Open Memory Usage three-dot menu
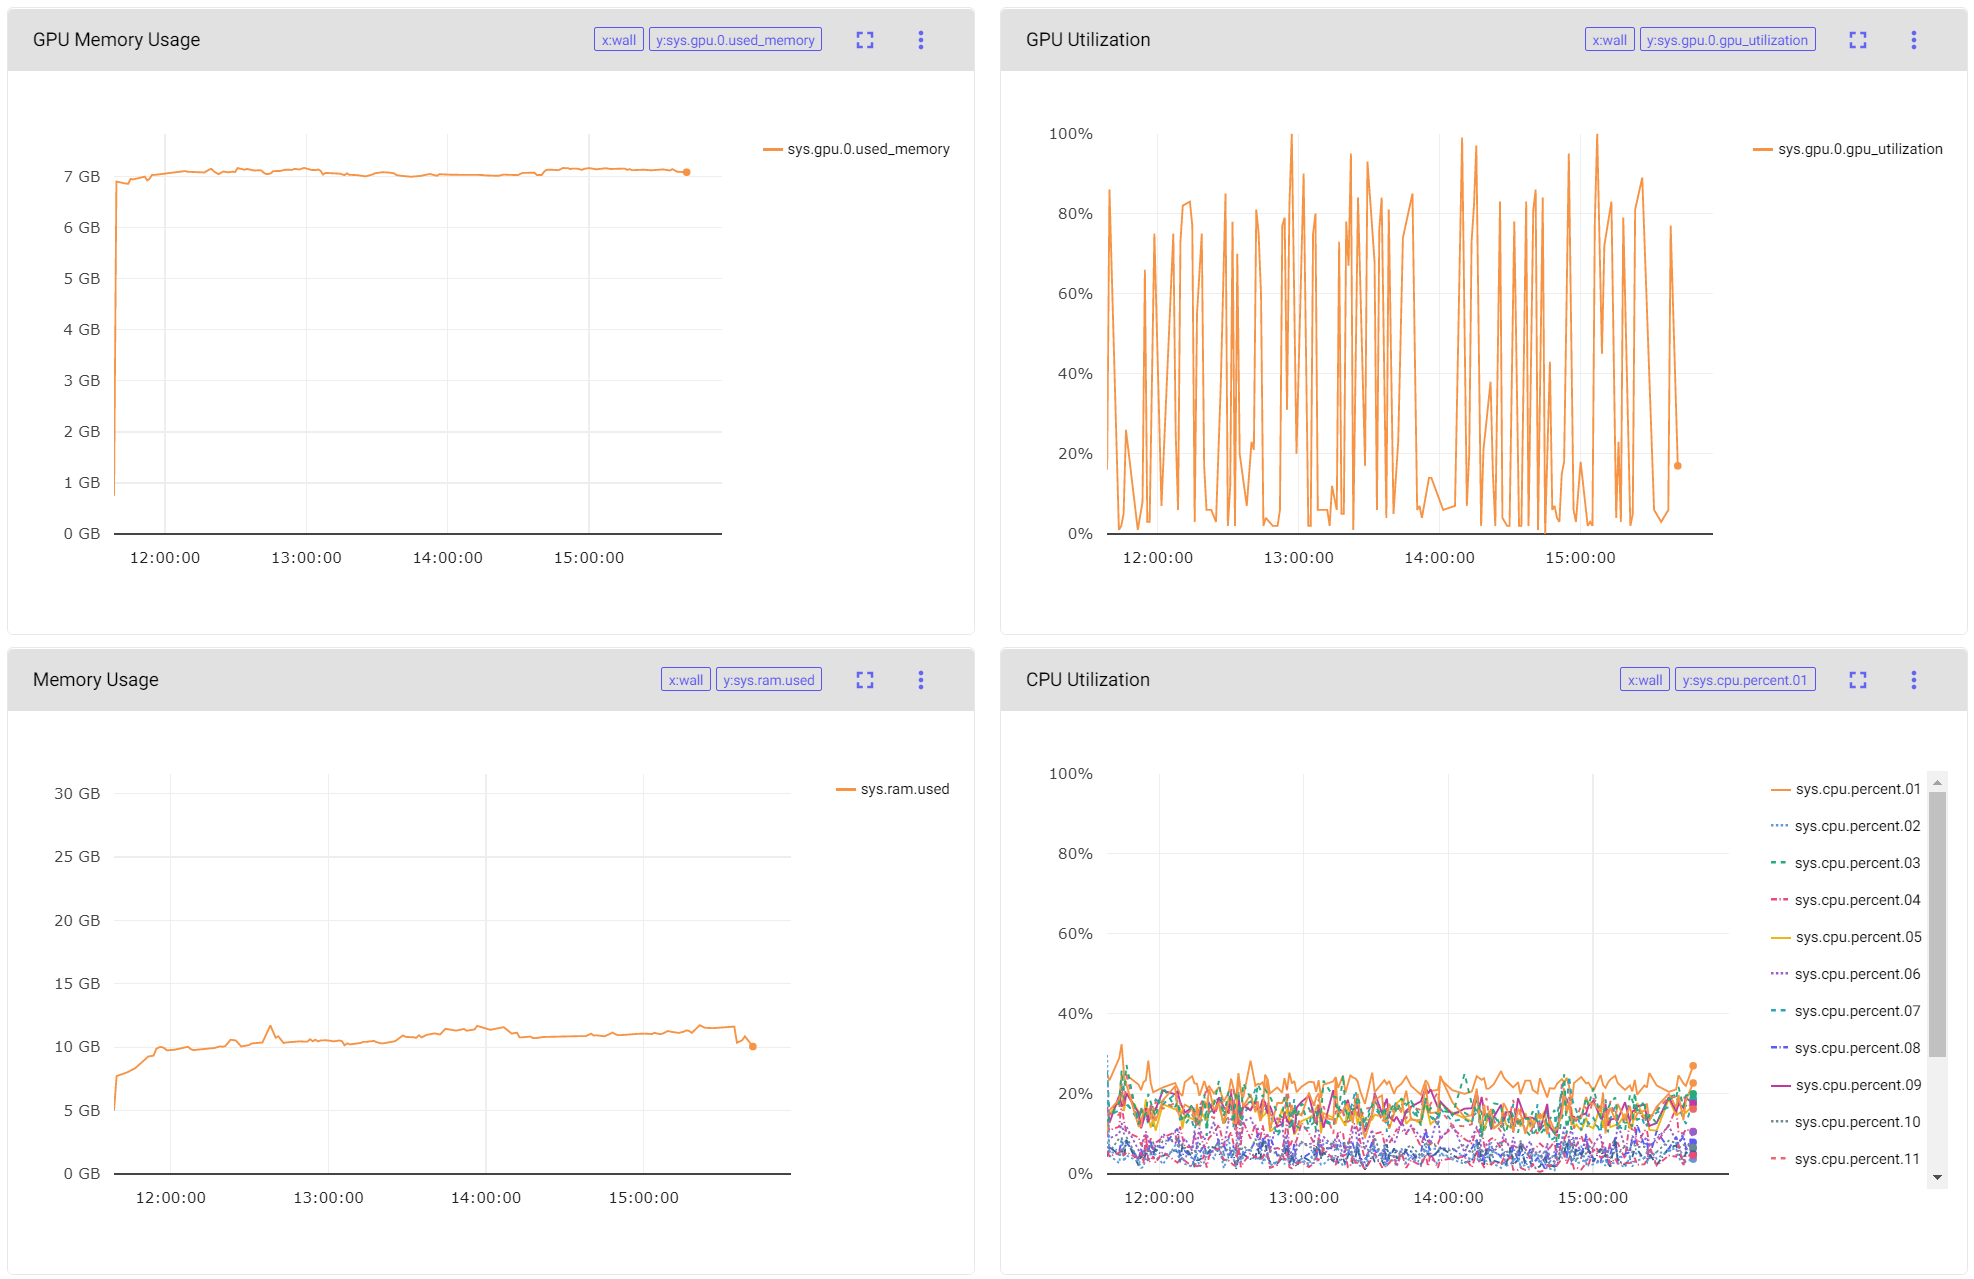Viewport: 1974px width, 1279px height. (921, 680)
